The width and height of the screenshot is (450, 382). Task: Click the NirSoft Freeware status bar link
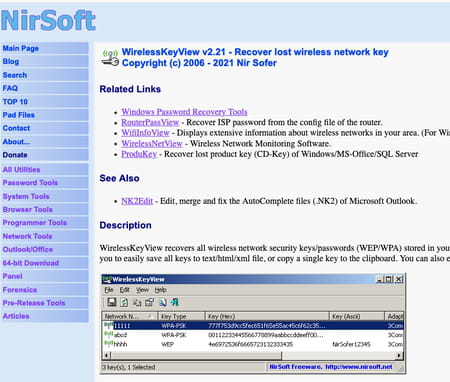[x=331, y=367]
